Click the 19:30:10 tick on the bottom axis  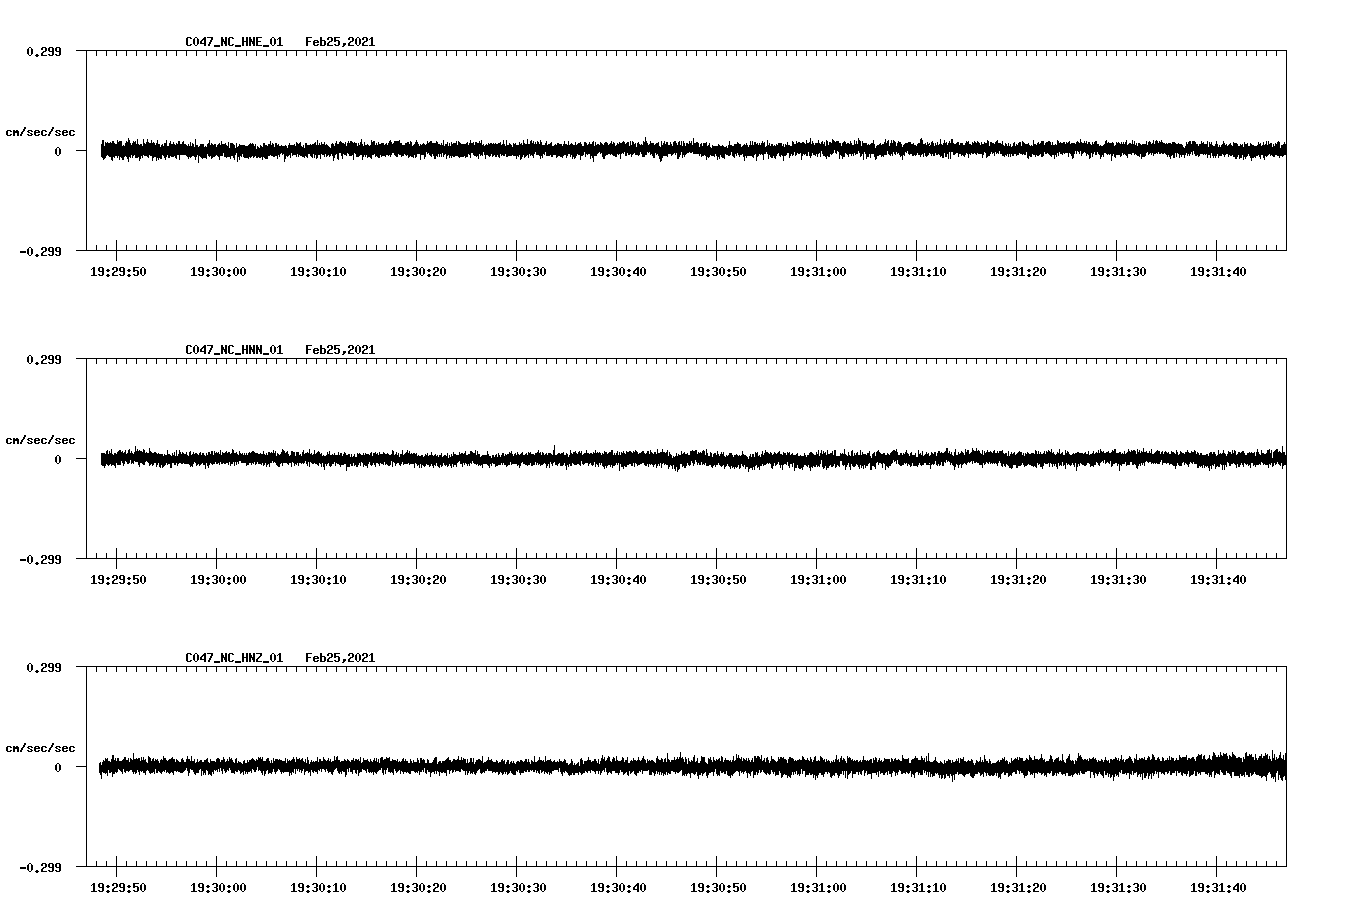[x=319, y=886]
